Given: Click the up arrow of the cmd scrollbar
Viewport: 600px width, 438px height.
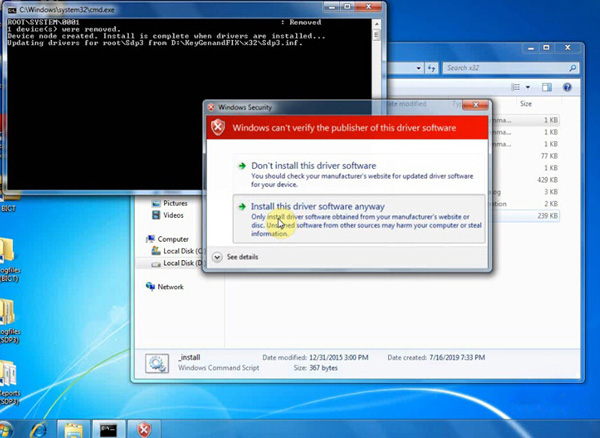Looking at the screenshot, I should point(377,24).
